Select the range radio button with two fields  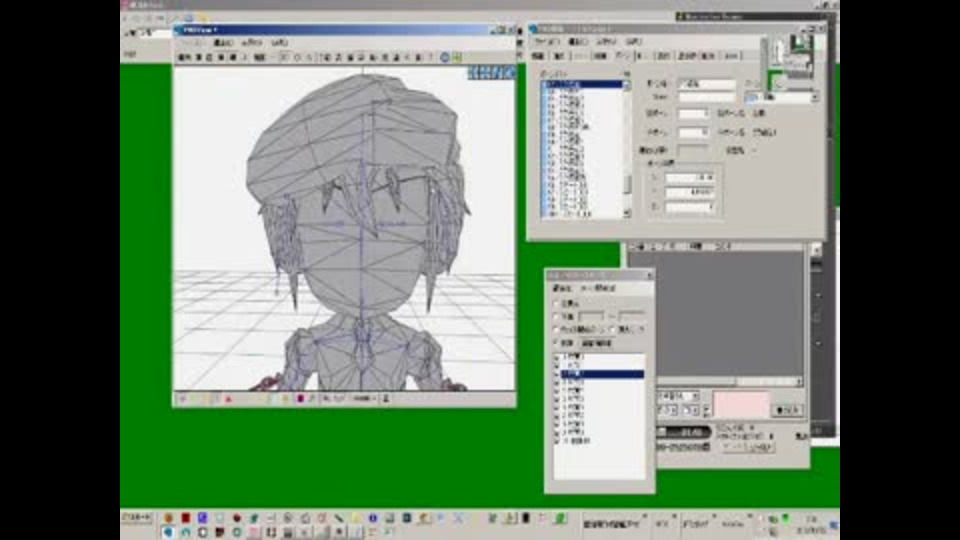(557, 317)
